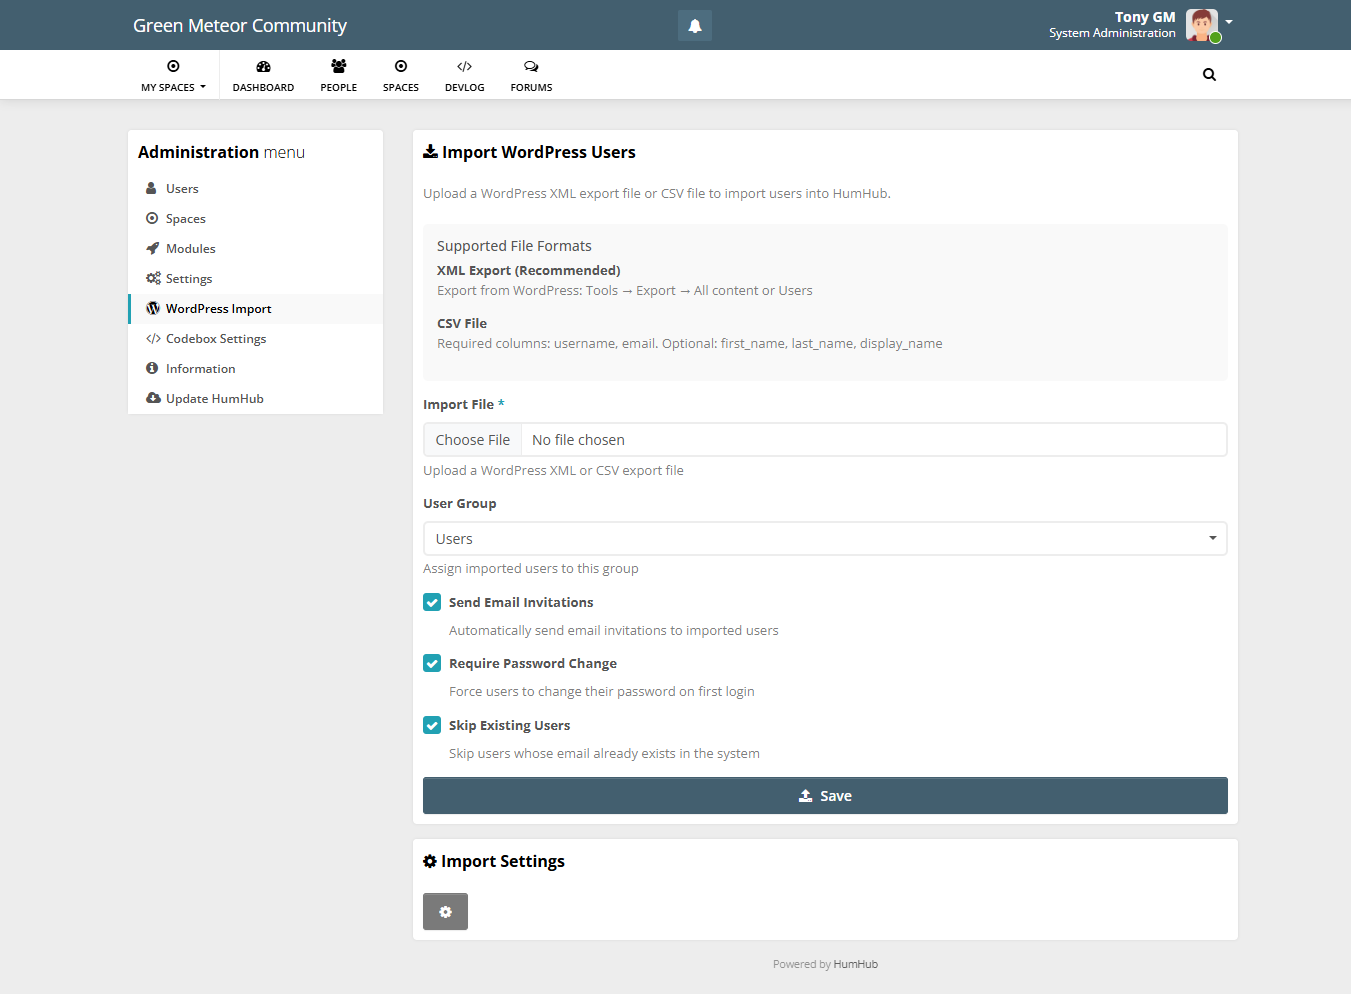Toggle Require Password Change checkbox
1351x994 pixels.
(432, 663)
